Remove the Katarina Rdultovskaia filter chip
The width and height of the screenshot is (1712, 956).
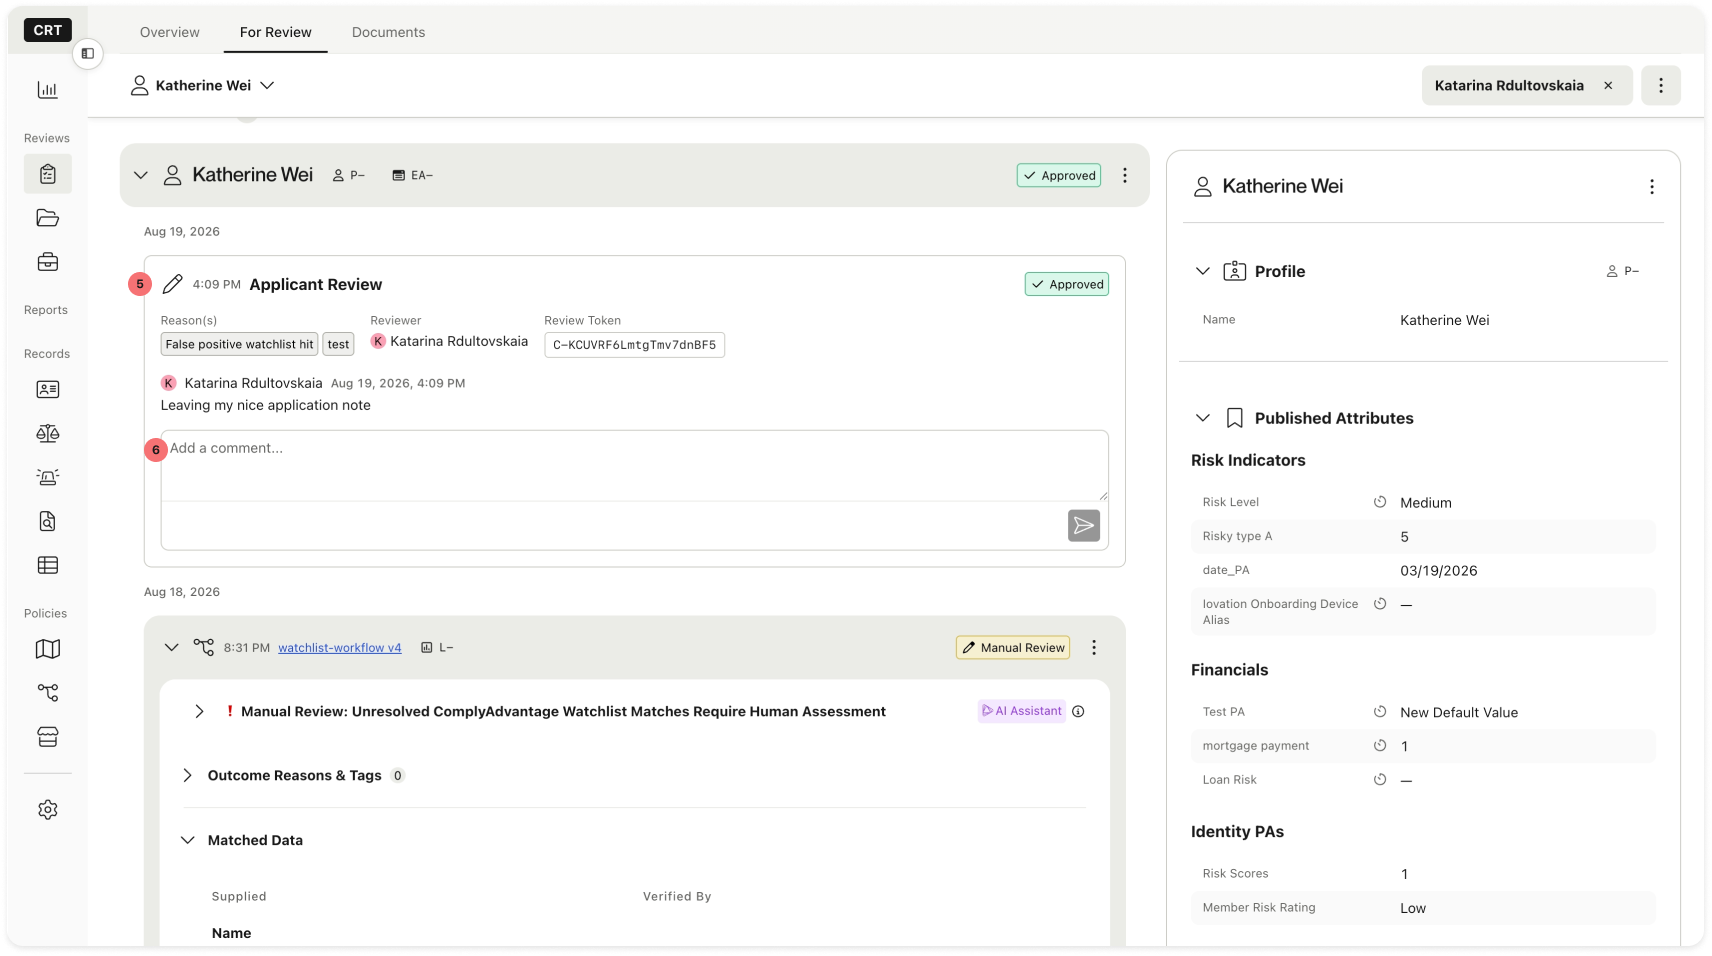point(1608,85)
